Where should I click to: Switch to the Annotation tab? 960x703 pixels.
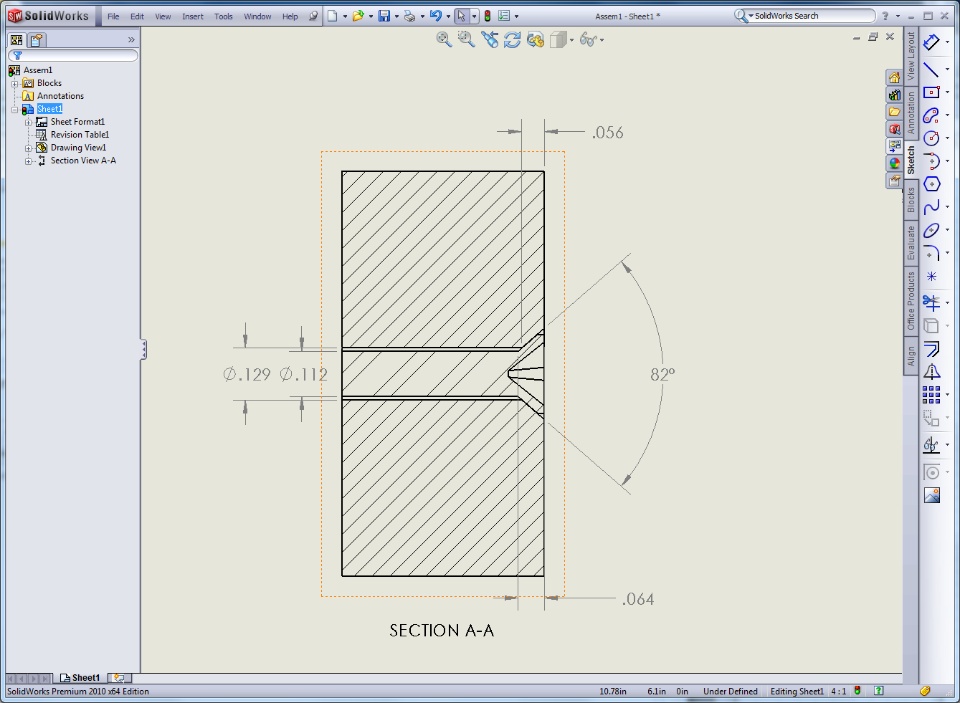[x=911, y=112]
